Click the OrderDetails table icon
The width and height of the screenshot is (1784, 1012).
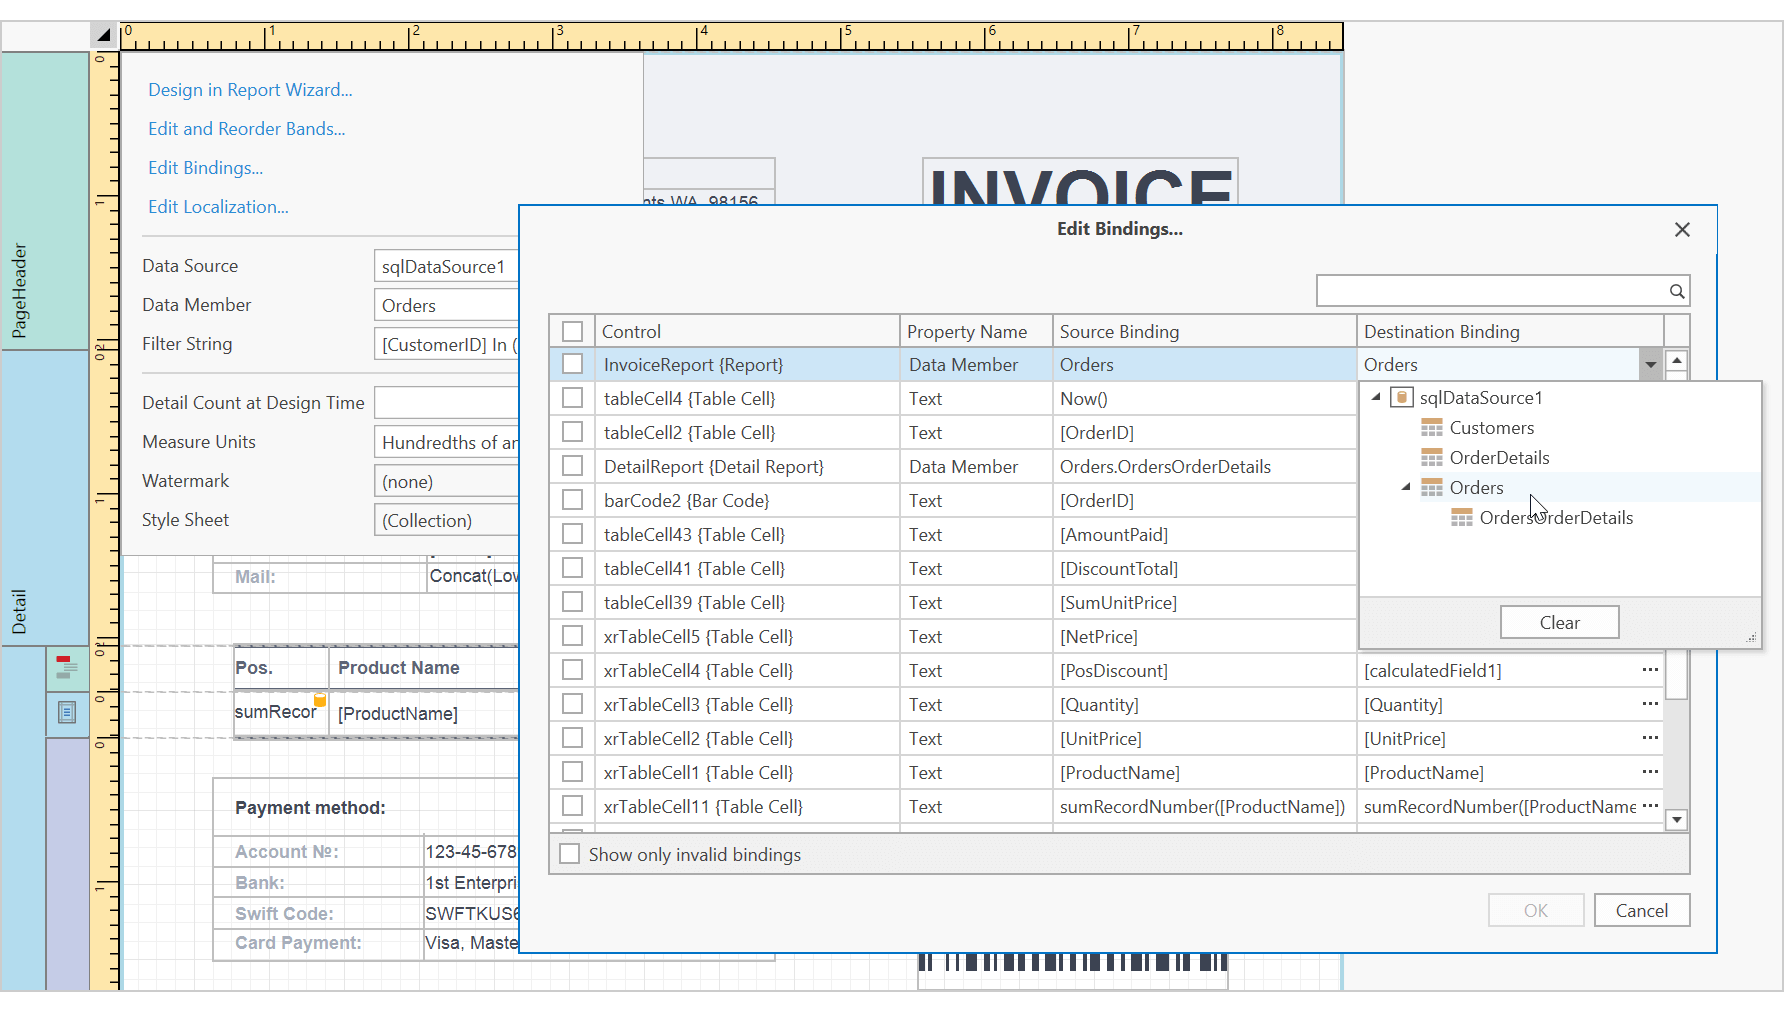pyautogui.click(x=1432, y=457)
